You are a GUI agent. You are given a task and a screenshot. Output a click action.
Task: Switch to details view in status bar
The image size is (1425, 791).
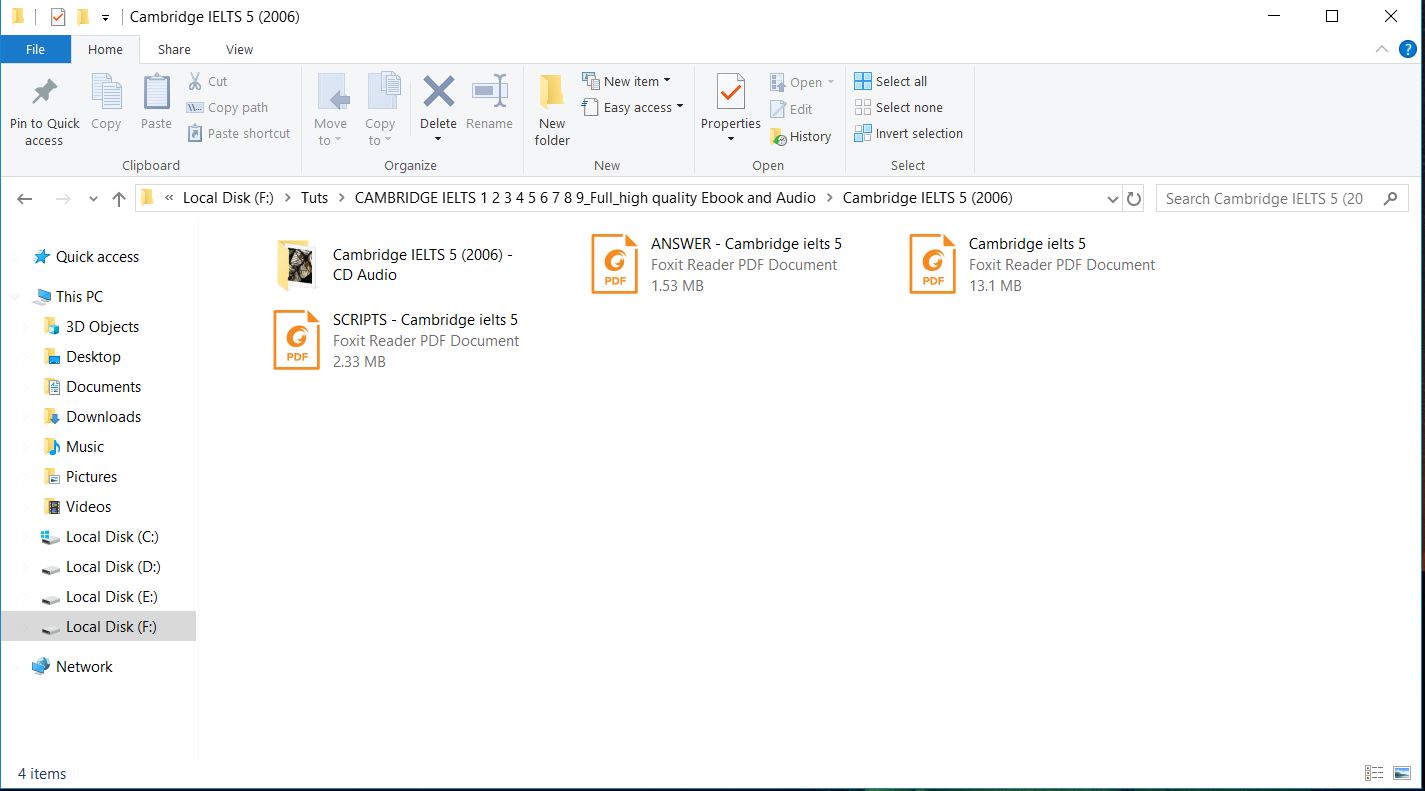click(x=1375, y=773)
